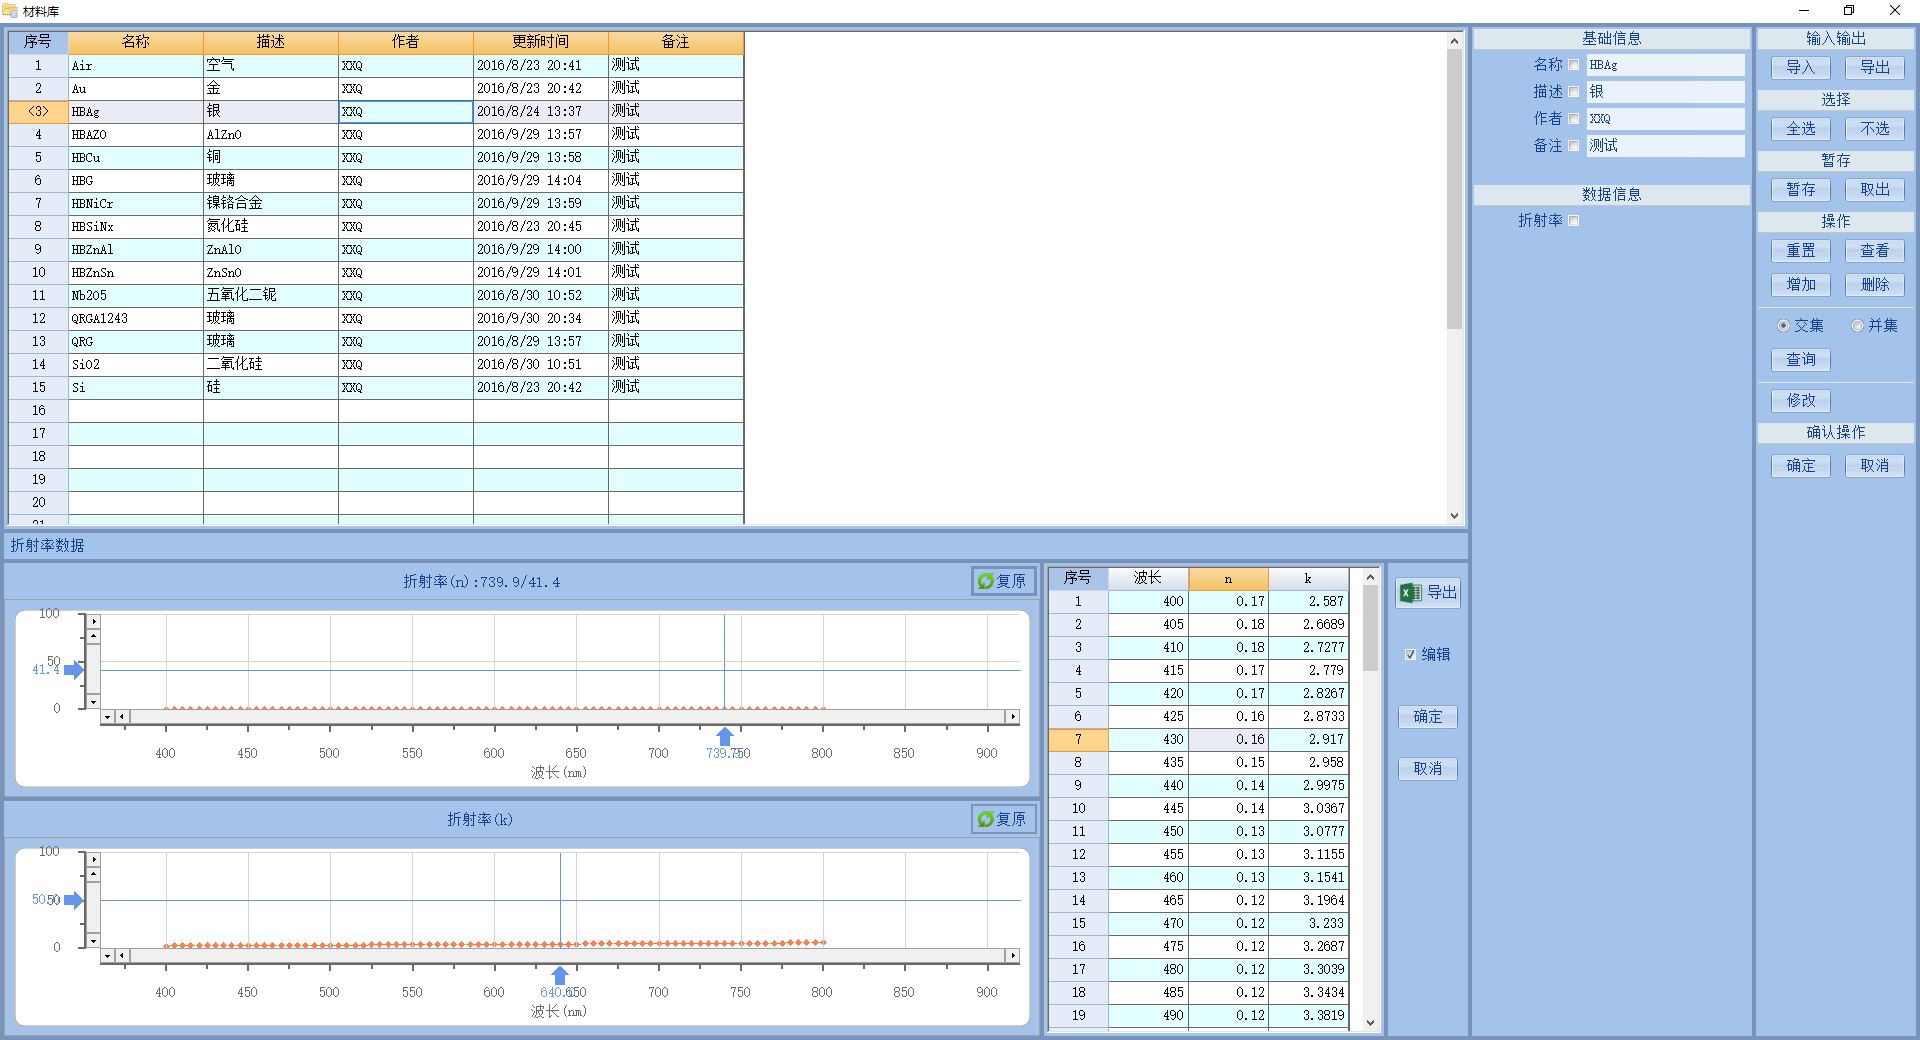Click the 暂存 stash button
The height and width of the screenshot is (1040, 1920).
1801,190
